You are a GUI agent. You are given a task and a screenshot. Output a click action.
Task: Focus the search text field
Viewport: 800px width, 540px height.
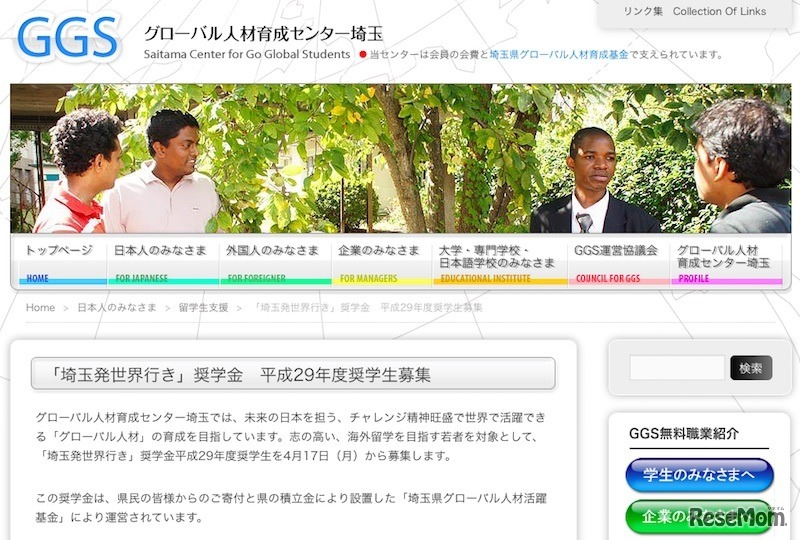pyautogui.click(x=677, y=368)
